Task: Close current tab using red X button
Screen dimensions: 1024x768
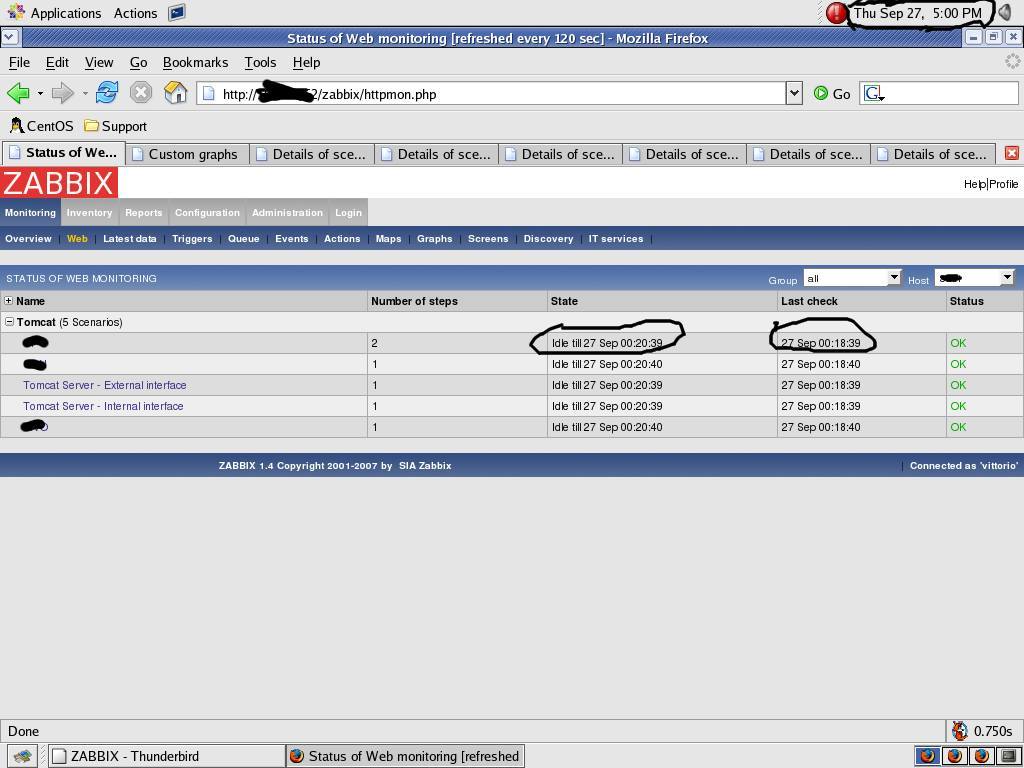Action: click(1012, 153)
